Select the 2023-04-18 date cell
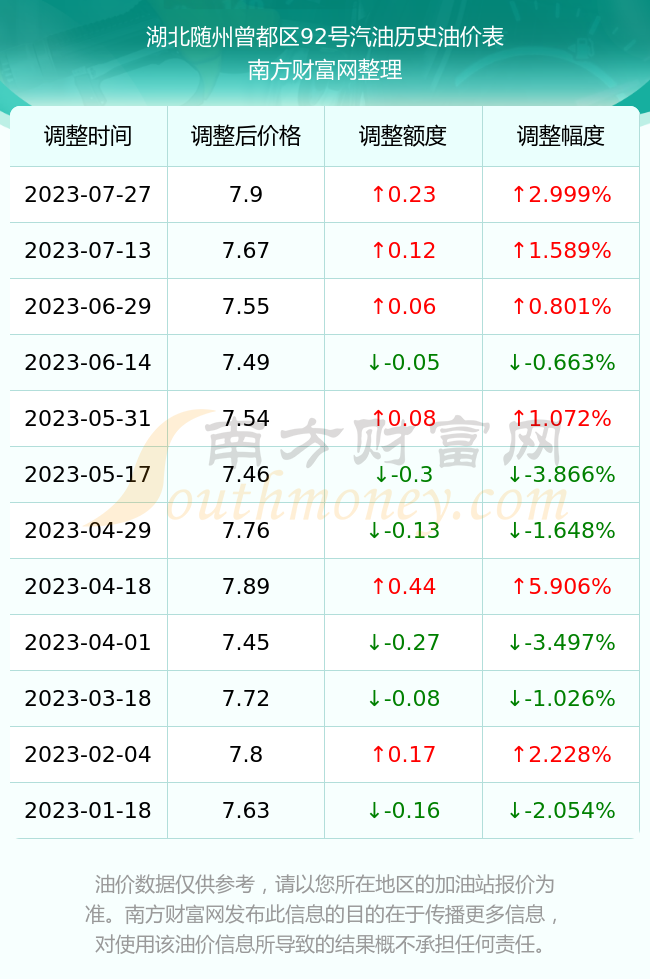650x980 pixels. [88, 586]
